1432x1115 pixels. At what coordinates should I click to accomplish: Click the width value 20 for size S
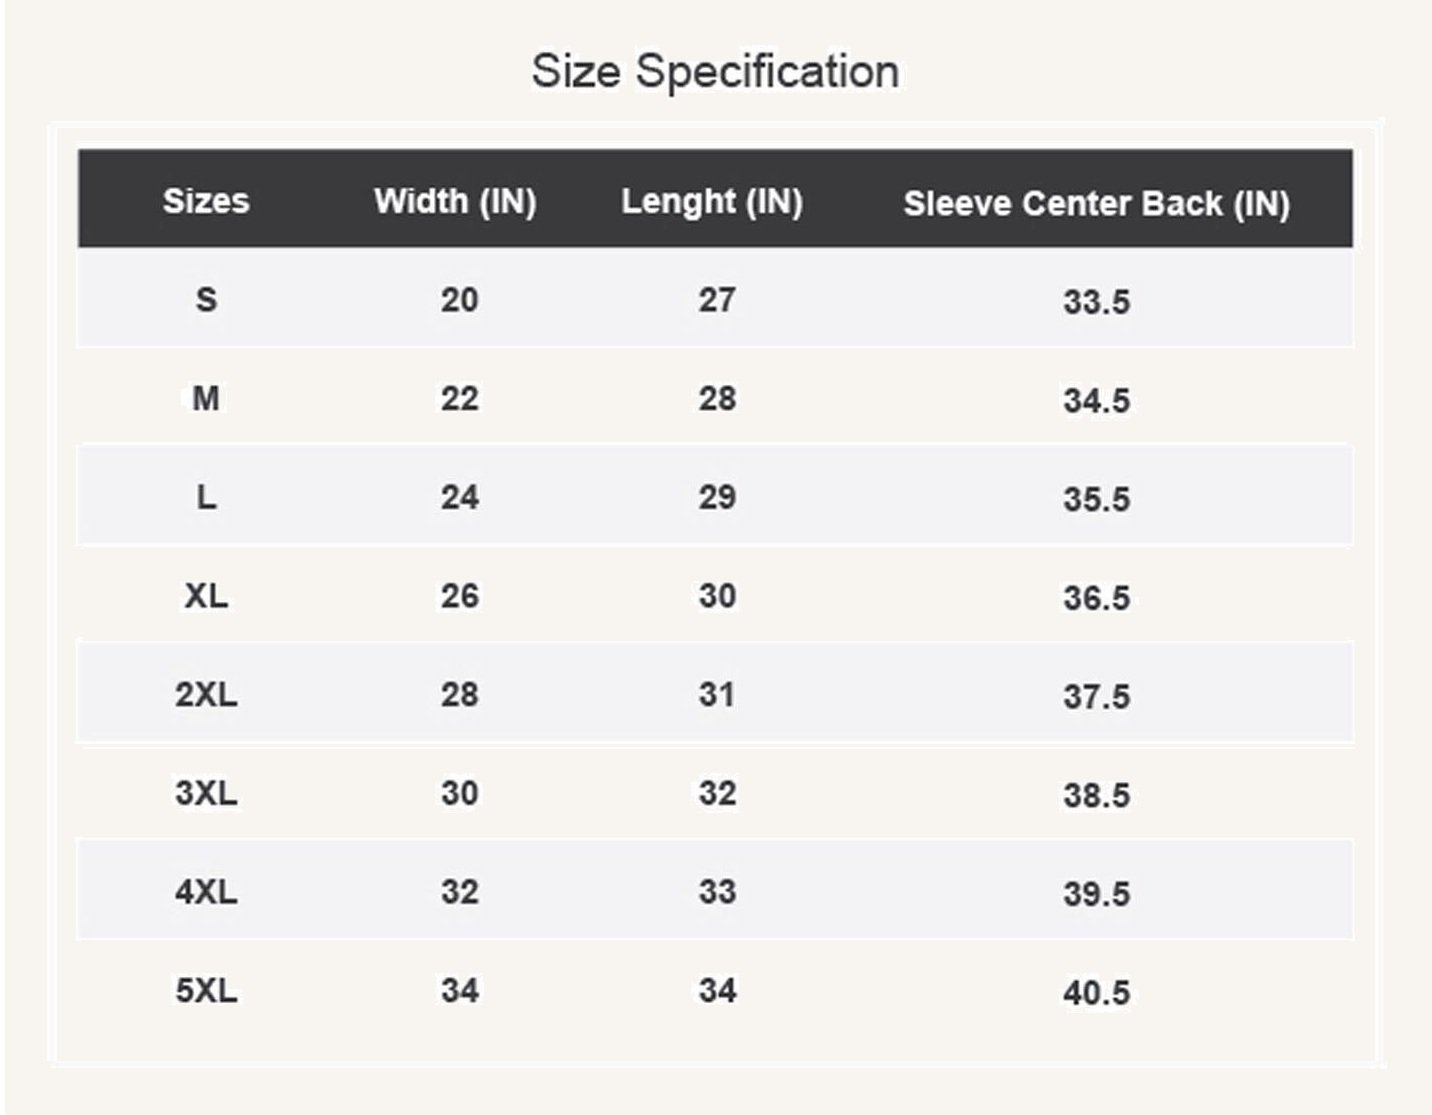(x=459, y=299)
